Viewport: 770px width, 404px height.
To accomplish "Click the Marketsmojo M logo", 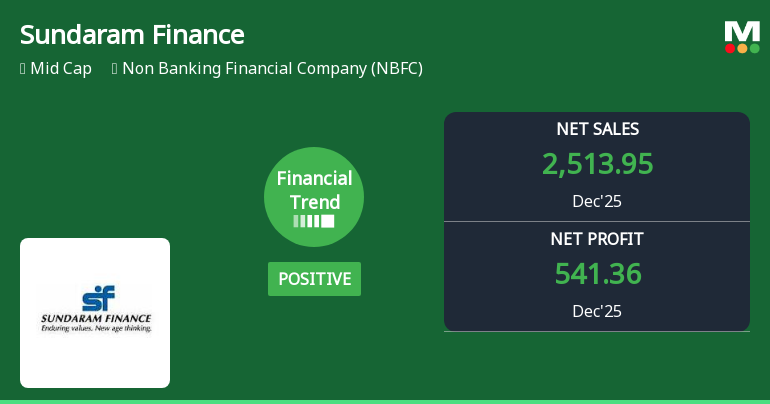I will (742, 30).
